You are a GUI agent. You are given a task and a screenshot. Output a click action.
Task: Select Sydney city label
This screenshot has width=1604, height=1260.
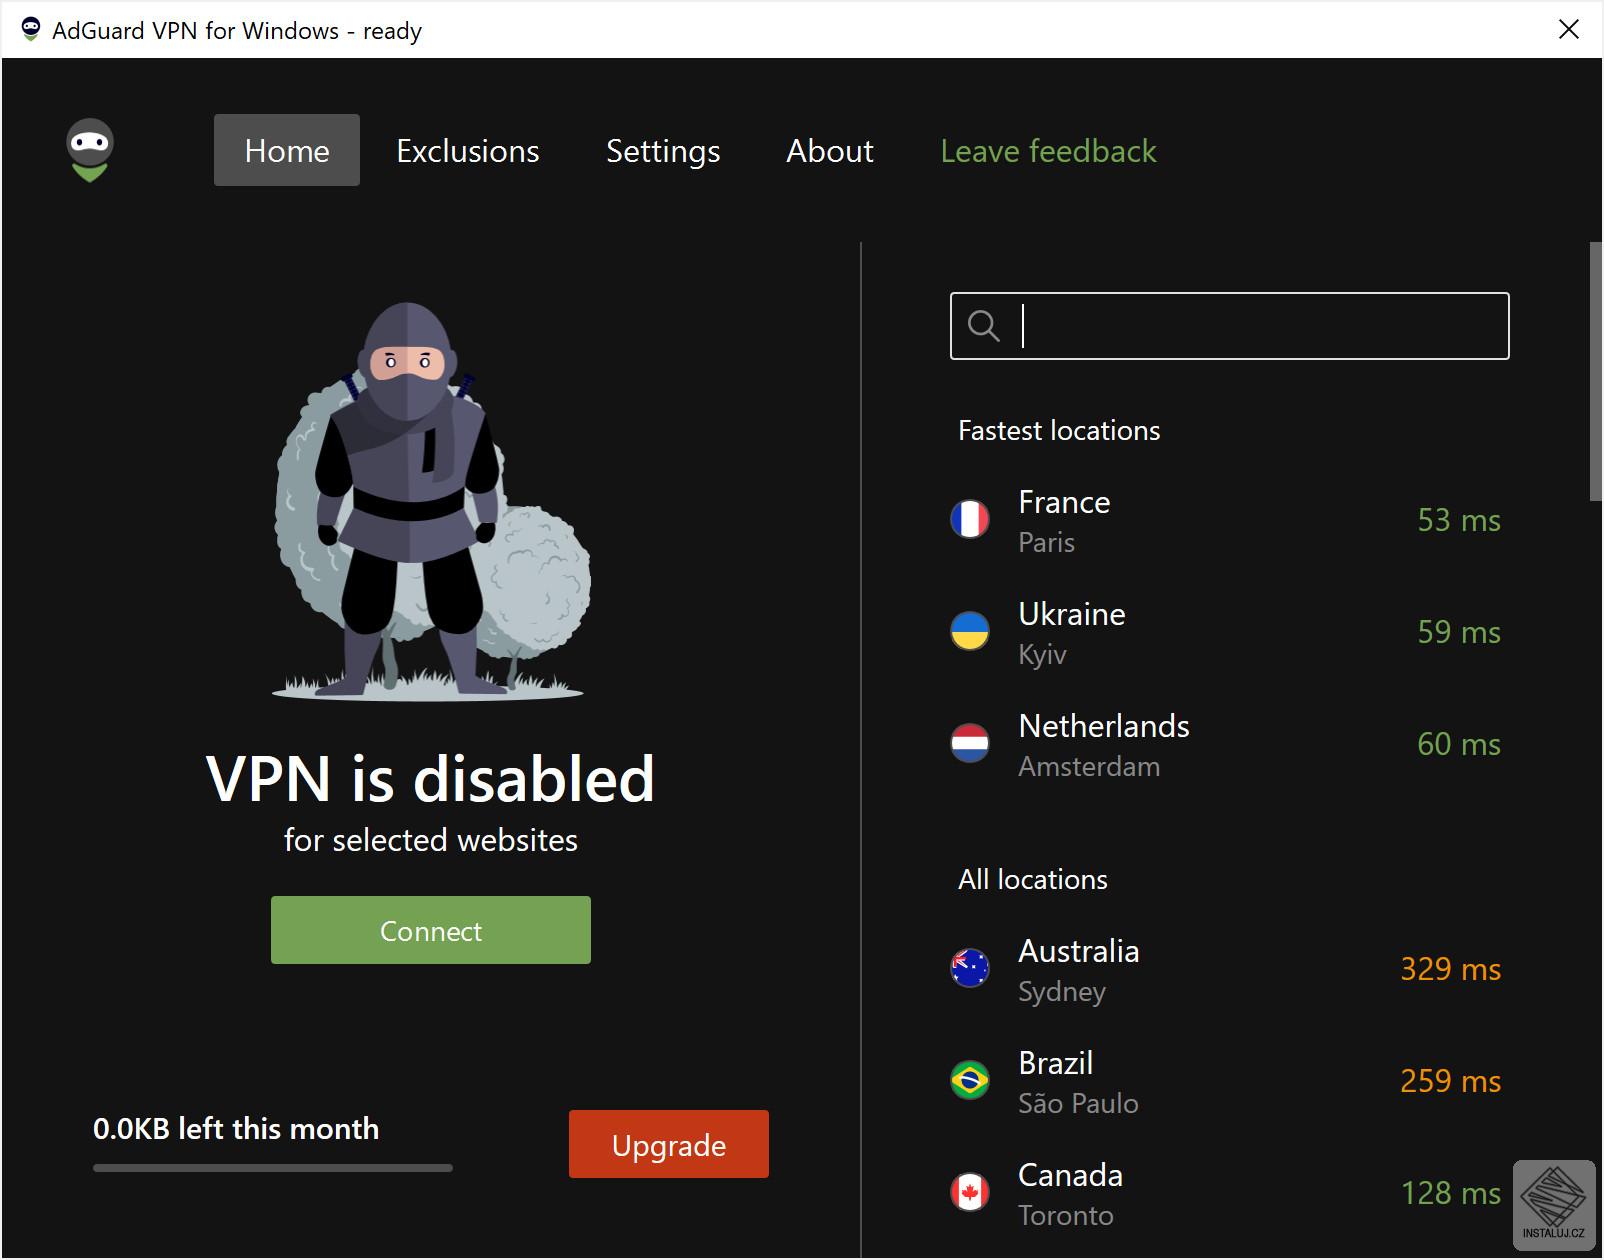pos(1062,992)
